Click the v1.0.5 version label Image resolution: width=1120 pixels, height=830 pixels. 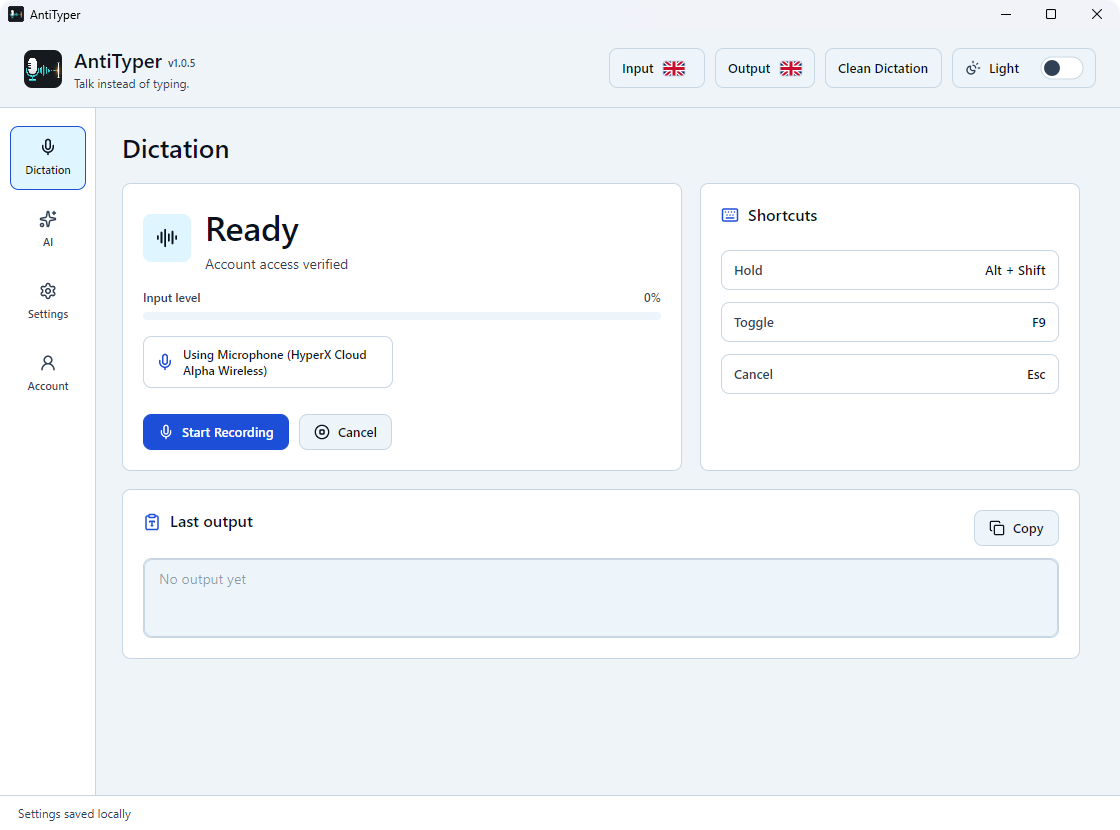pyautogui.click(x=181, y=63)
